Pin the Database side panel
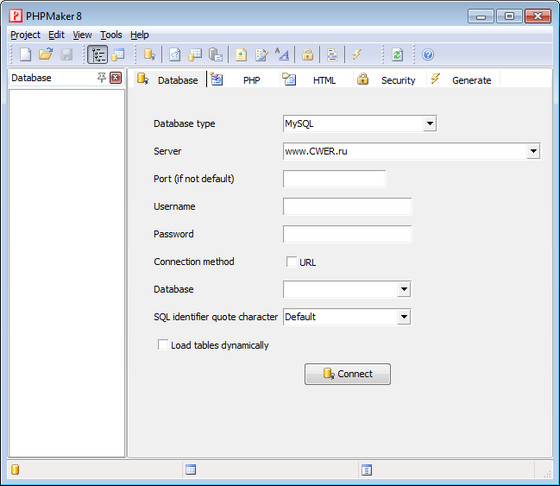The image size is (560, 486). pyautogui.click(x=102, y=77)
